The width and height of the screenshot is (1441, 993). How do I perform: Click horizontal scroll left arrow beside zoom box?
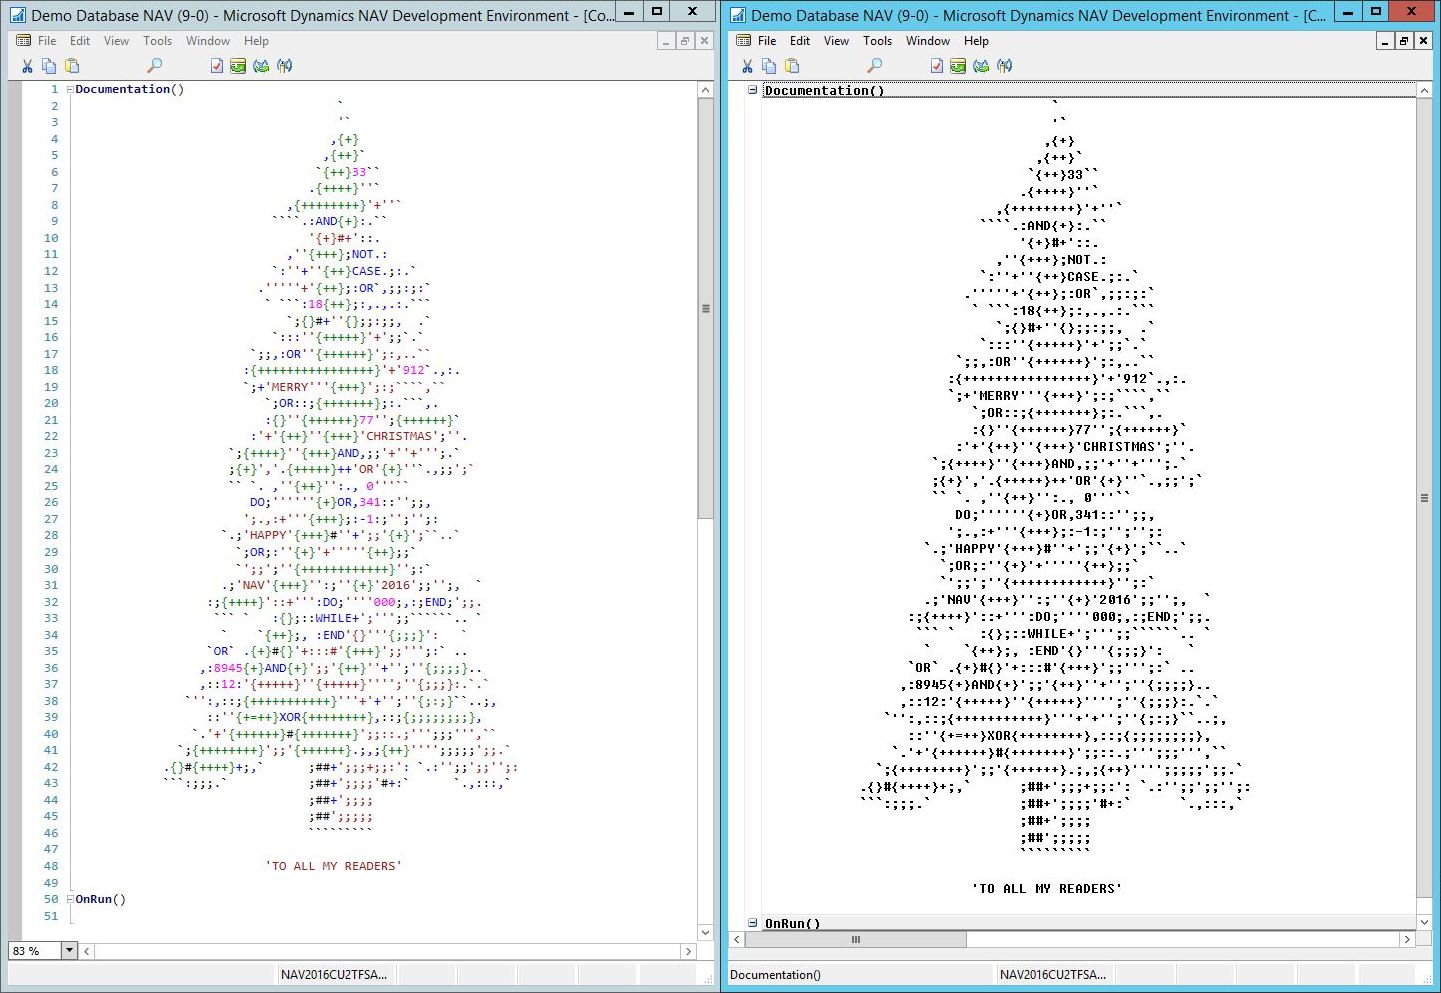pyautogui.click(x=87, y=951)
